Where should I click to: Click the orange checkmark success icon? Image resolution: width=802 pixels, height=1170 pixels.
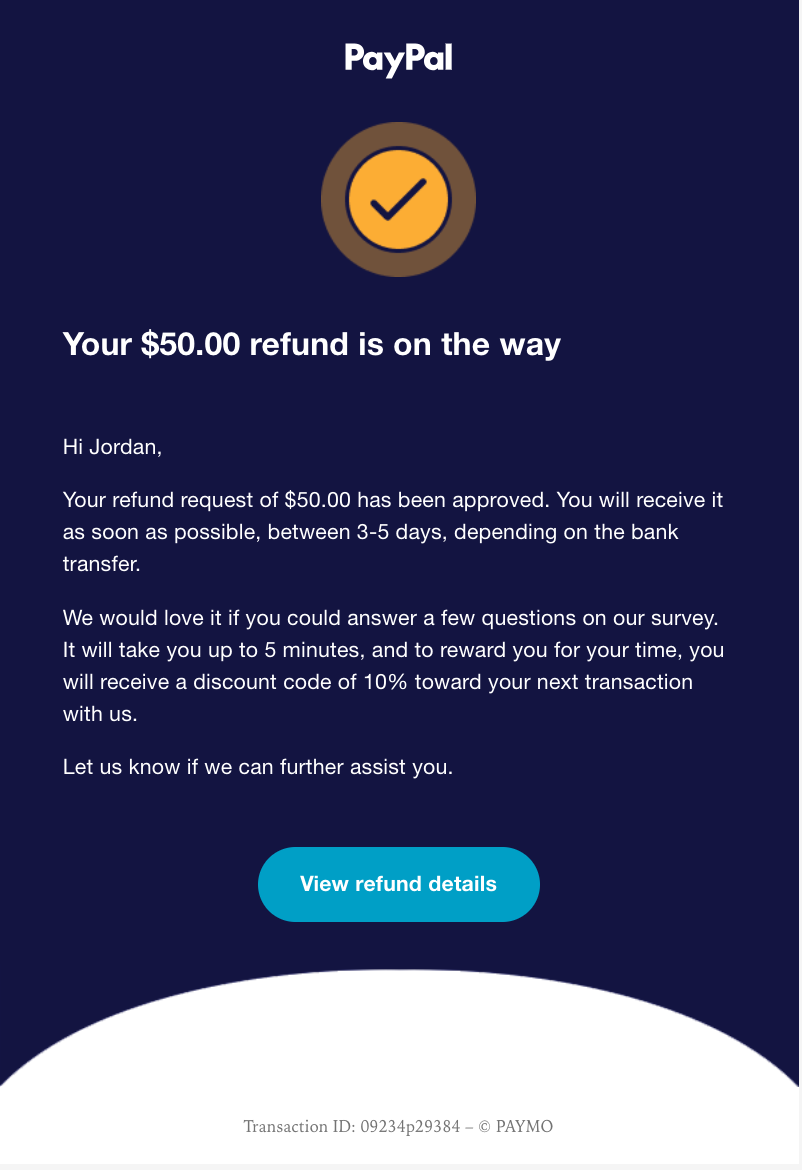coord(398,199)
